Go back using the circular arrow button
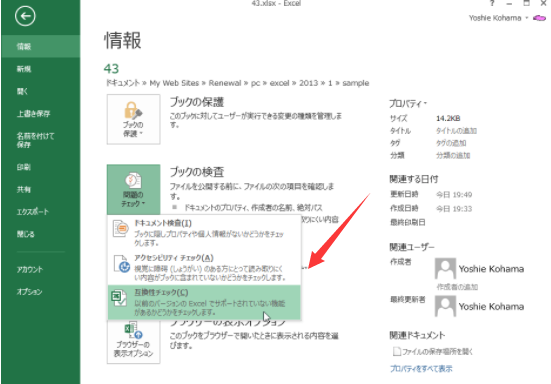 (x=25, y=16)
